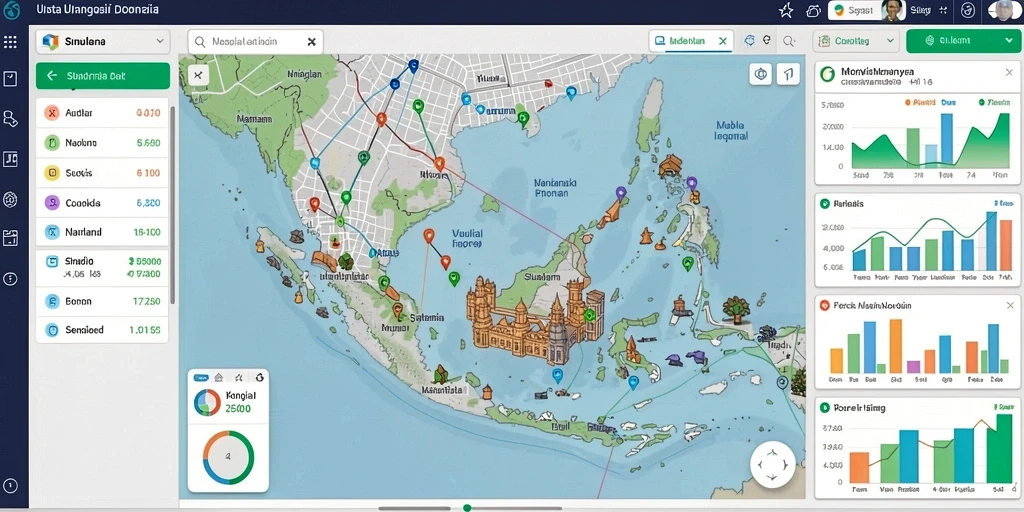Viewport: 1024px width, 512px height.
Task: Click the green slider handle at bottom
Action: 467,507
